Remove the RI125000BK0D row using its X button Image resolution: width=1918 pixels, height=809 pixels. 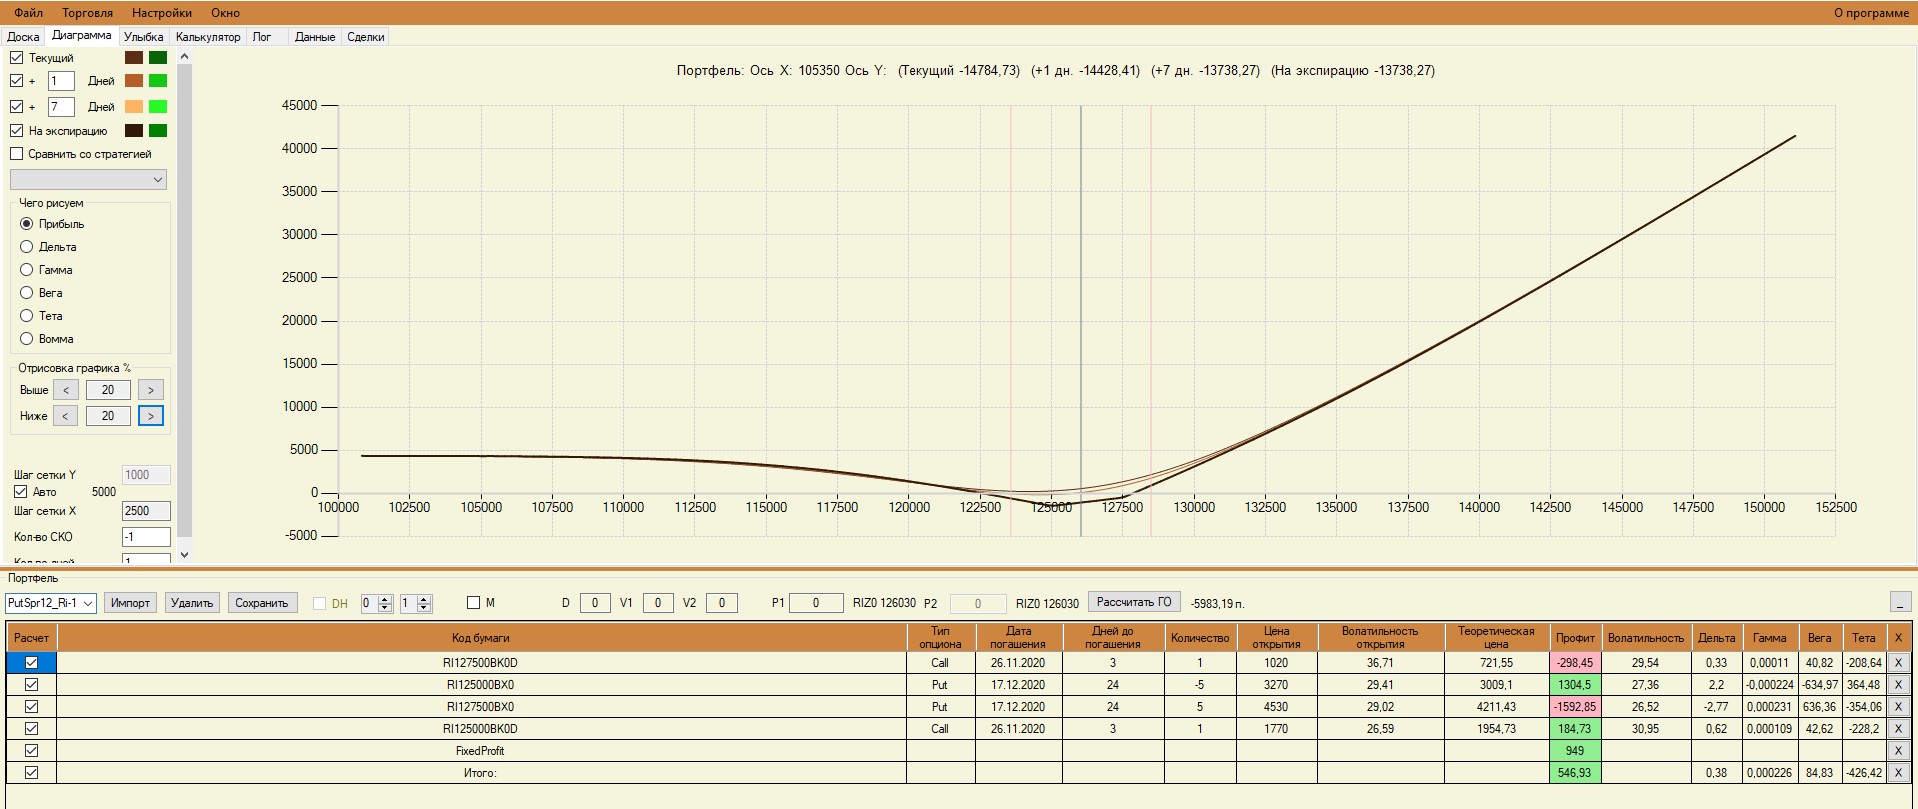(1898, 729)
